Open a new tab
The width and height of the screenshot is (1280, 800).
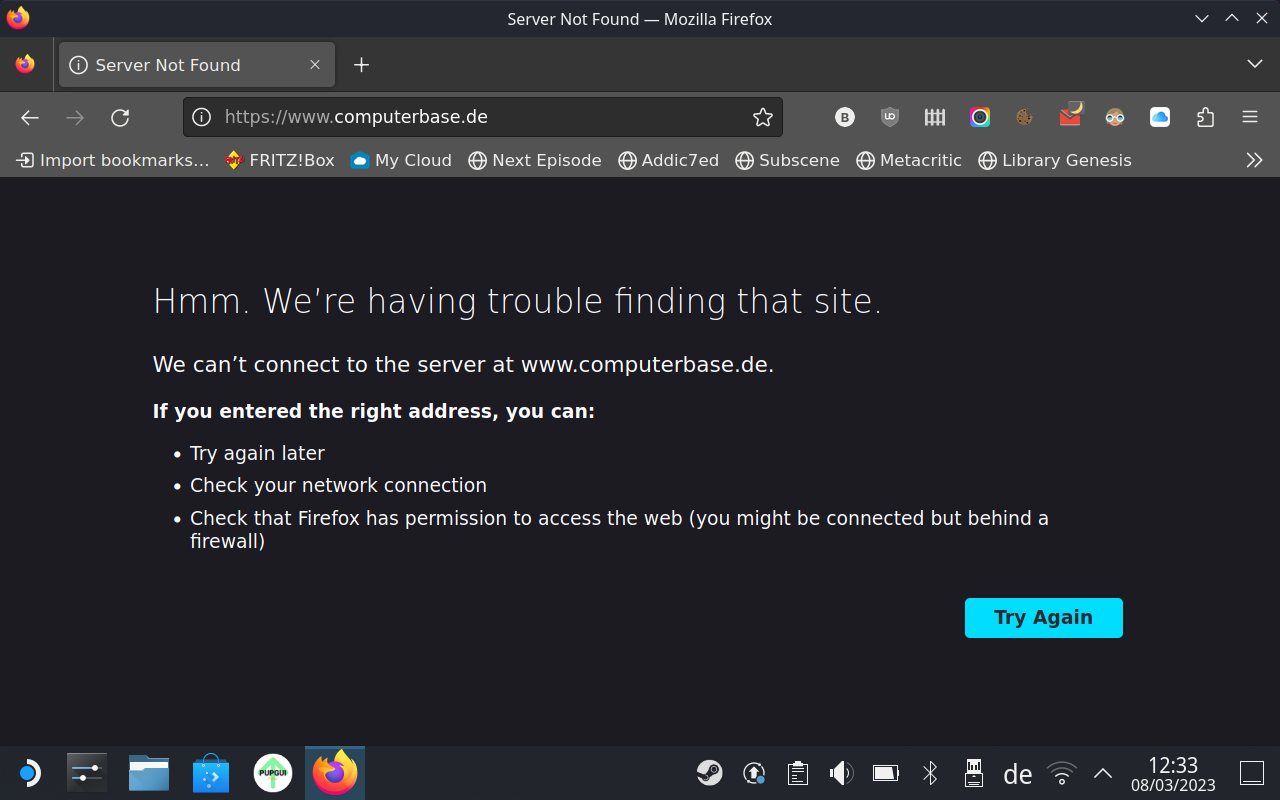click(362, 65)
